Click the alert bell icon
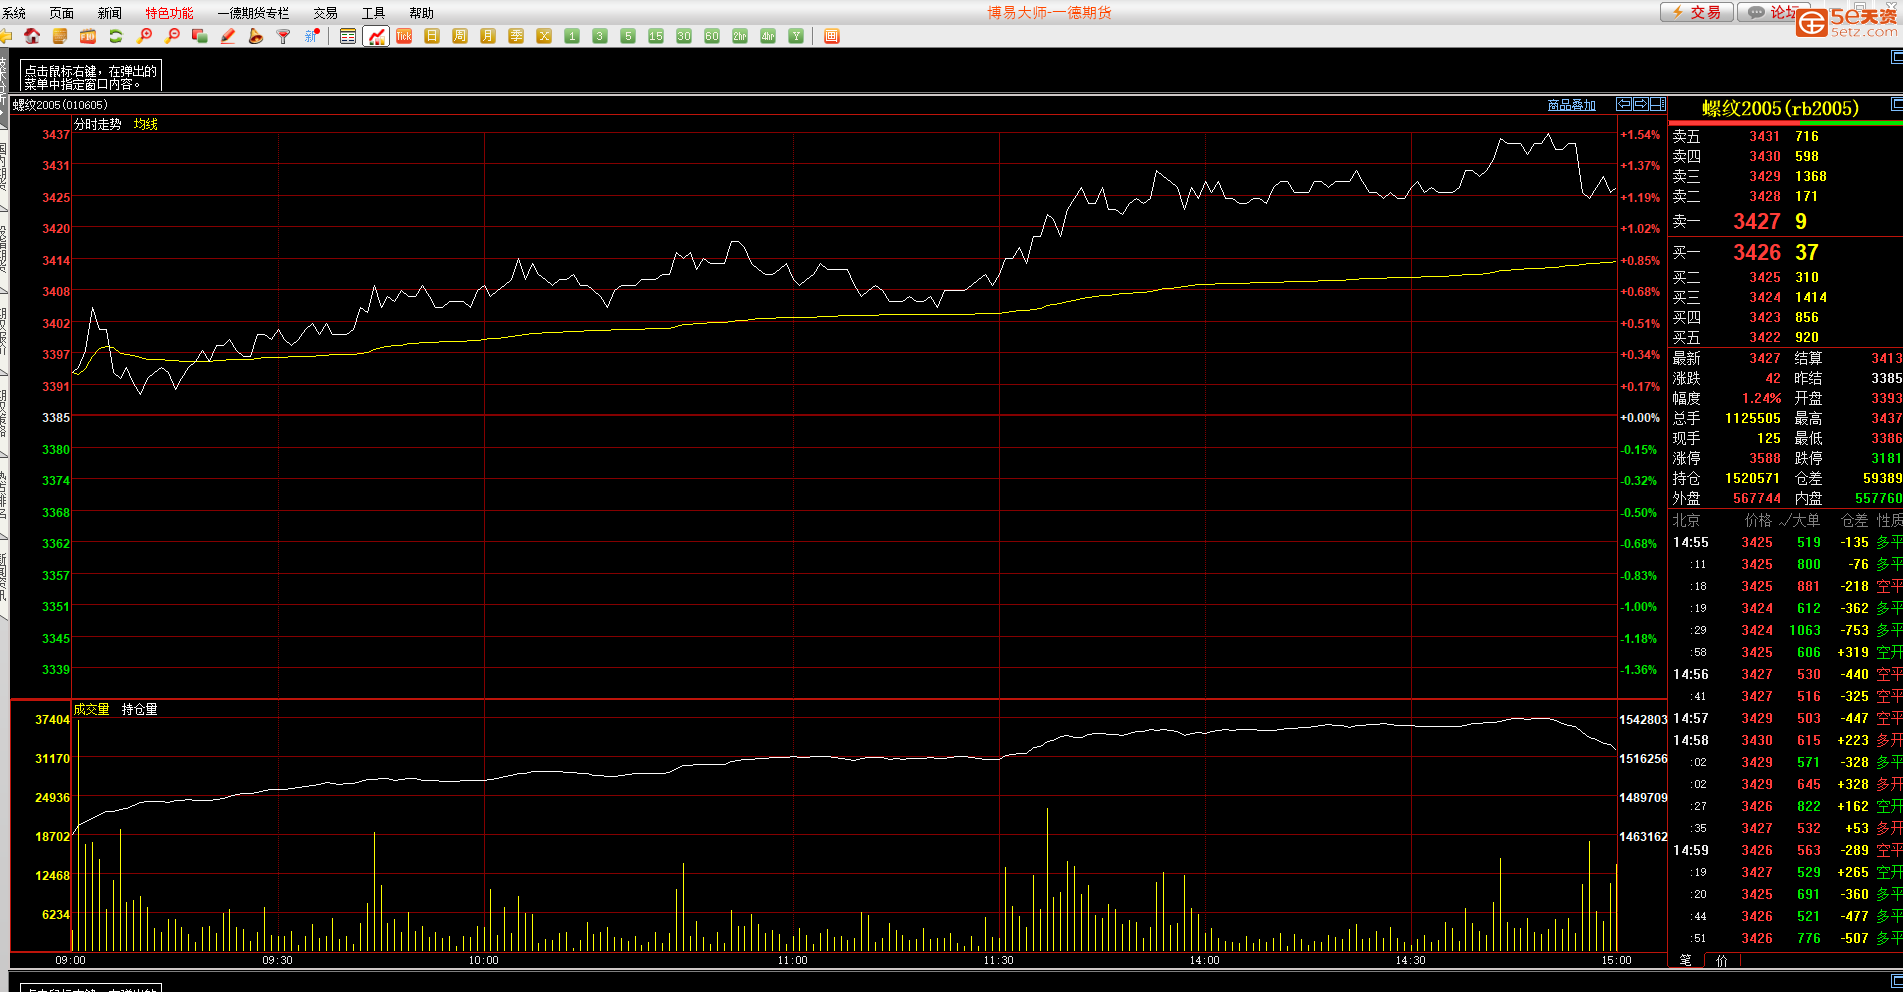Image resolution: width=1903 pixels, height=992 pixels. (x=256, y=36)
